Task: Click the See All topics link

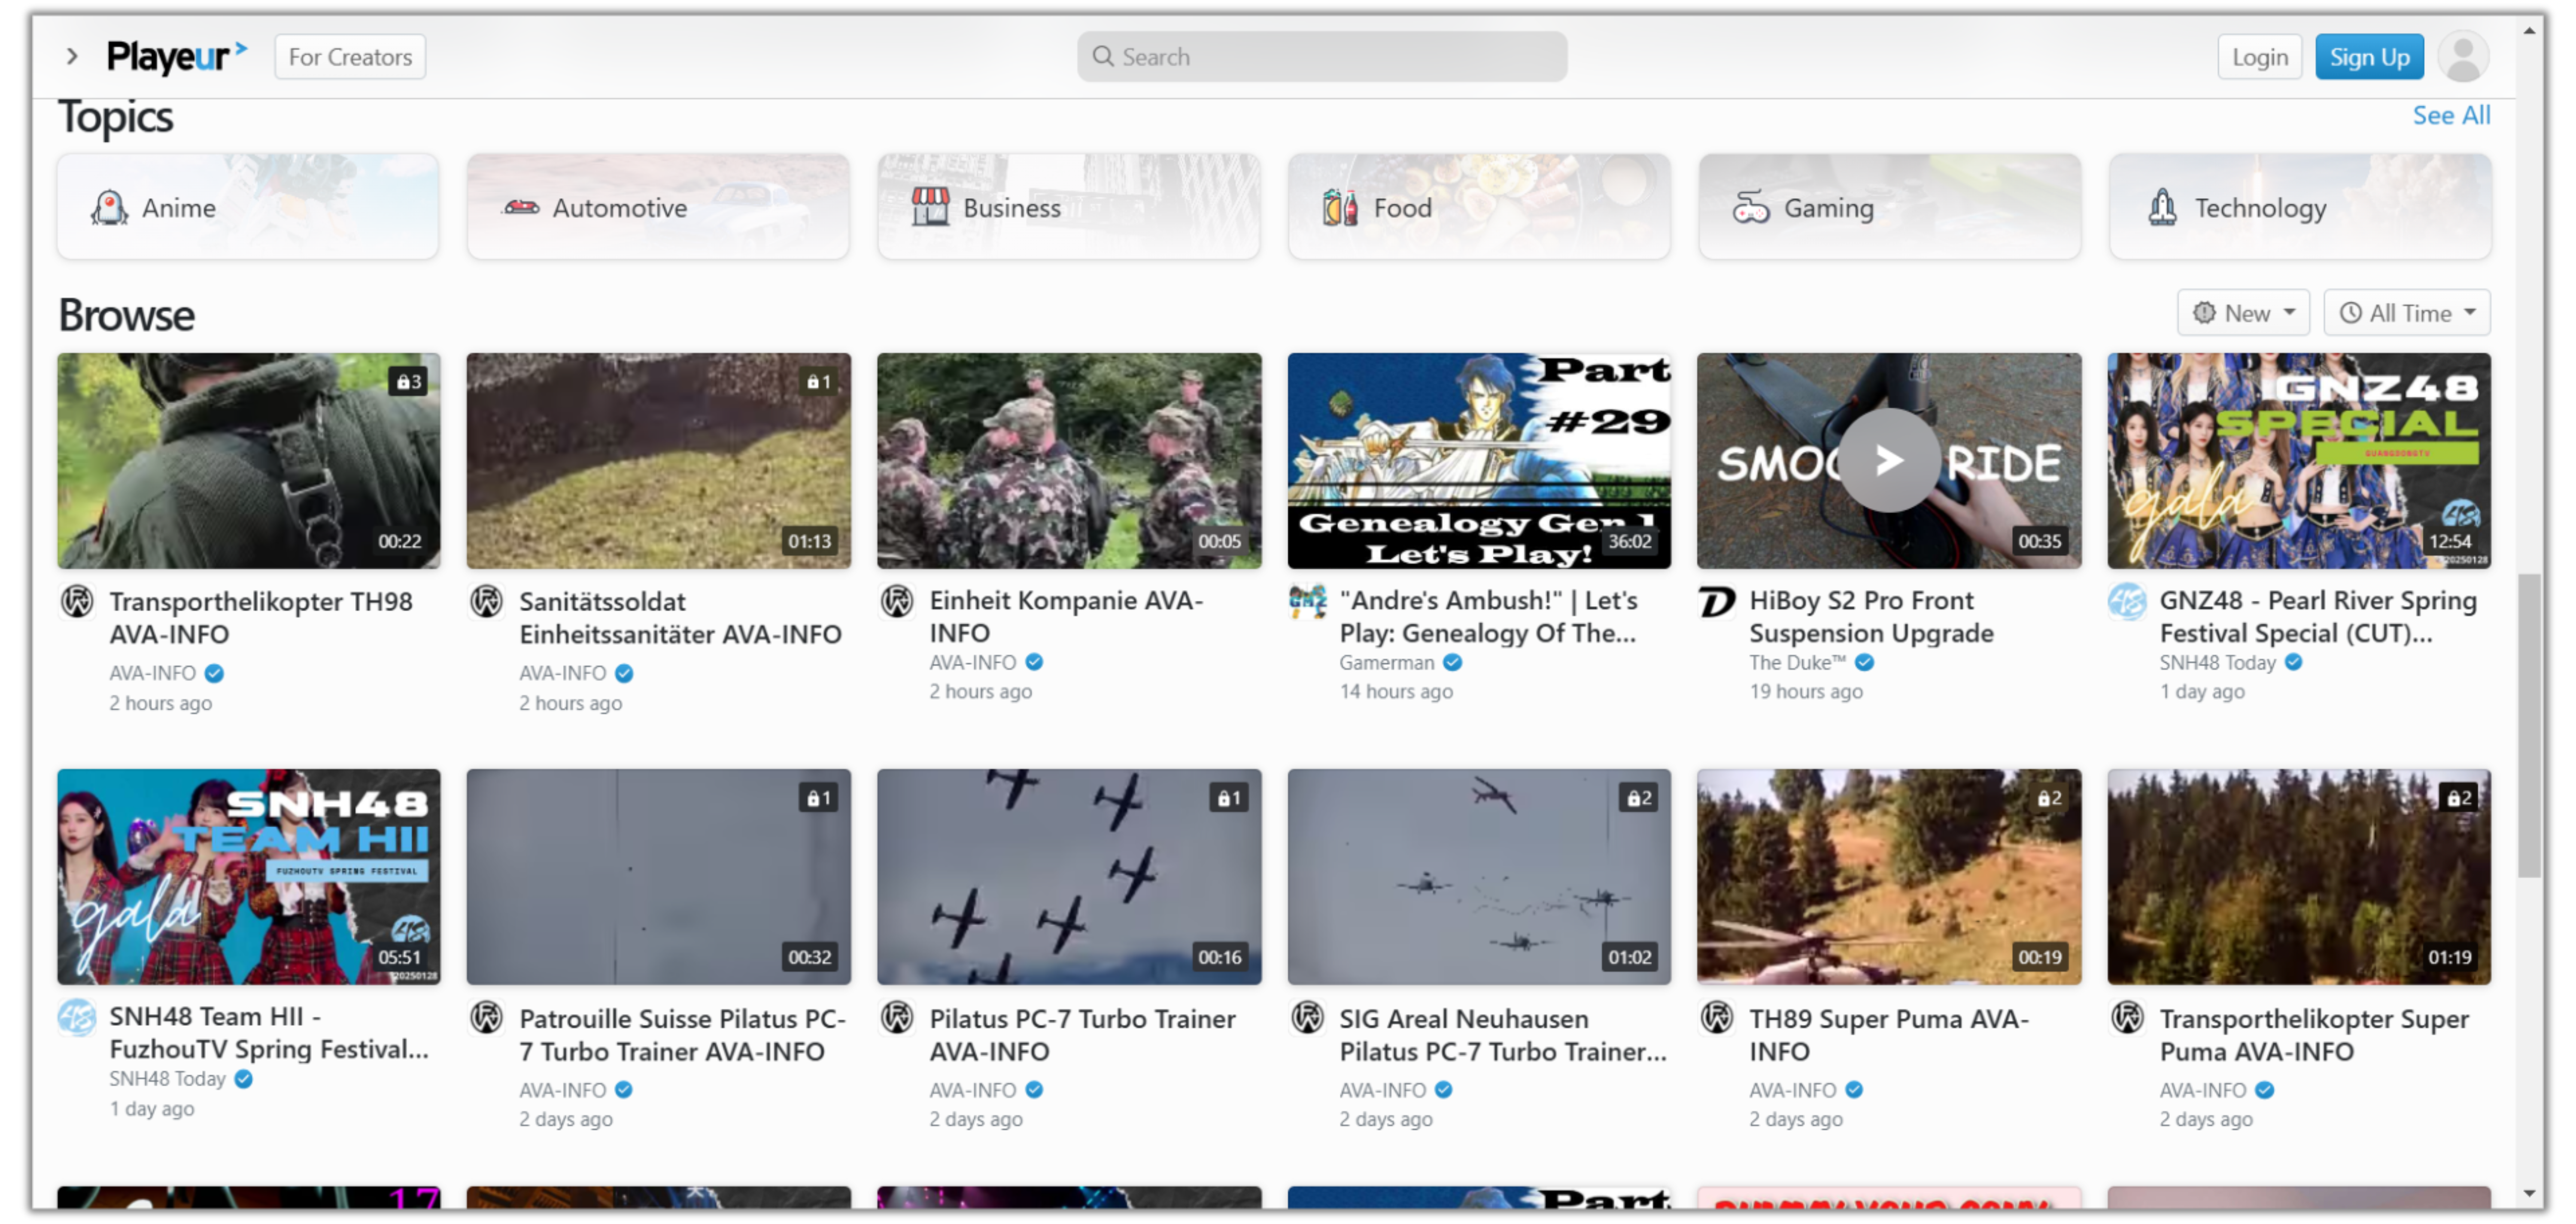Action: (2451, 116)
